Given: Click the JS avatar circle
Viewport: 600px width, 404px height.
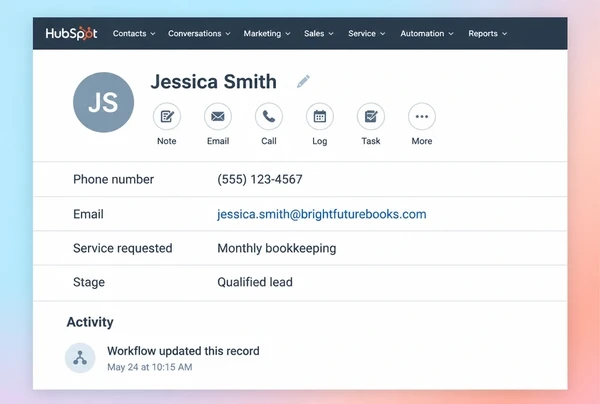Looking at the screenshot, I should click(x=103, y=102).
